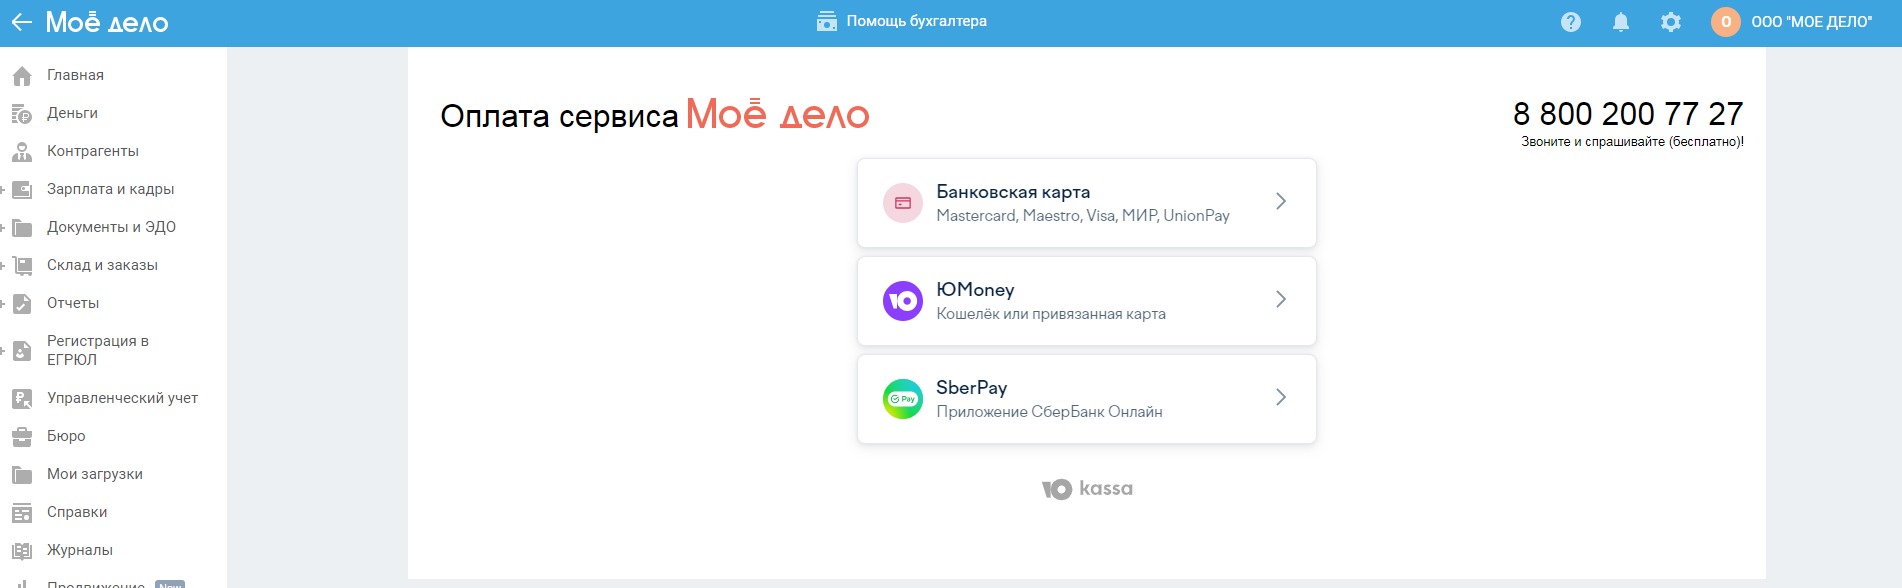This screenshot has width=1902, height=588.
Task: Open the Моё дело logo in header
Action: tap(107, 22)
